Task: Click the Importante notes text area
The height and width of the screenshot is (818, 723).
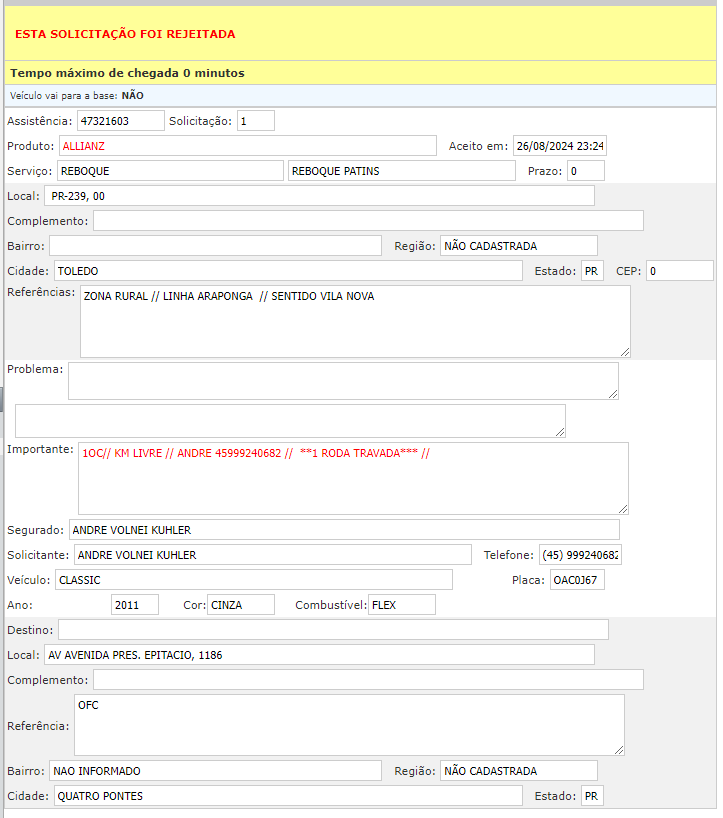Action: (x=353, y=478)
